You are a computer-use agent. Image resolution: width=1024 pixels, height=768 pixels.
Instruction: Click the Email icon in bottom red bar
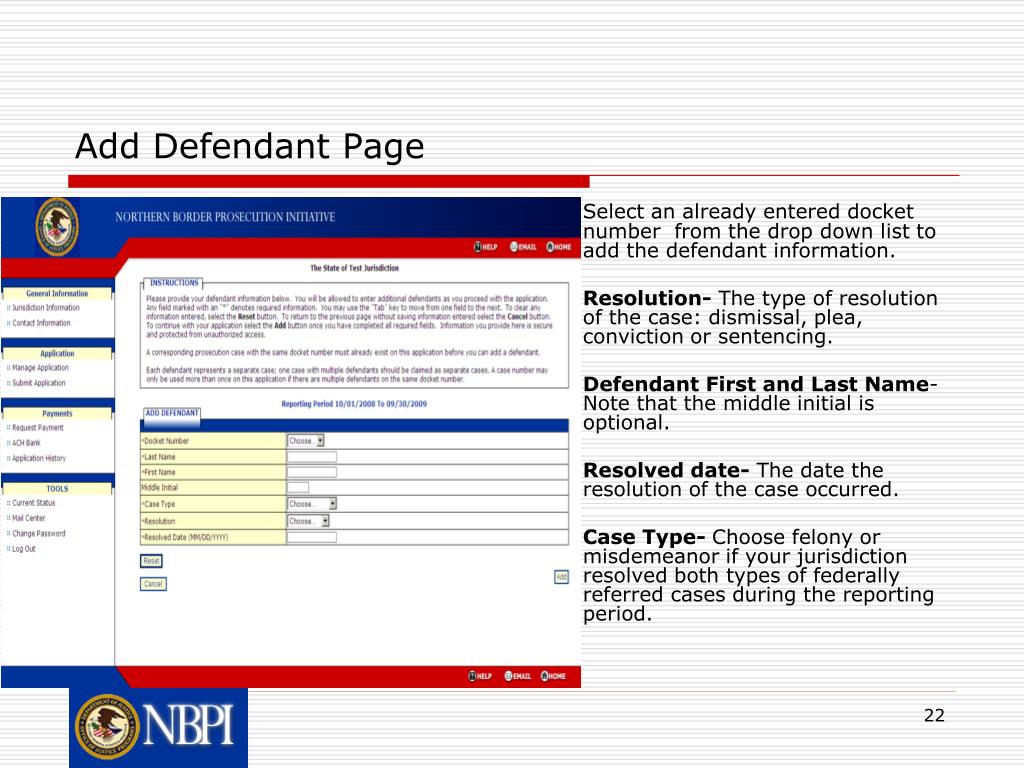coord(518,676)
